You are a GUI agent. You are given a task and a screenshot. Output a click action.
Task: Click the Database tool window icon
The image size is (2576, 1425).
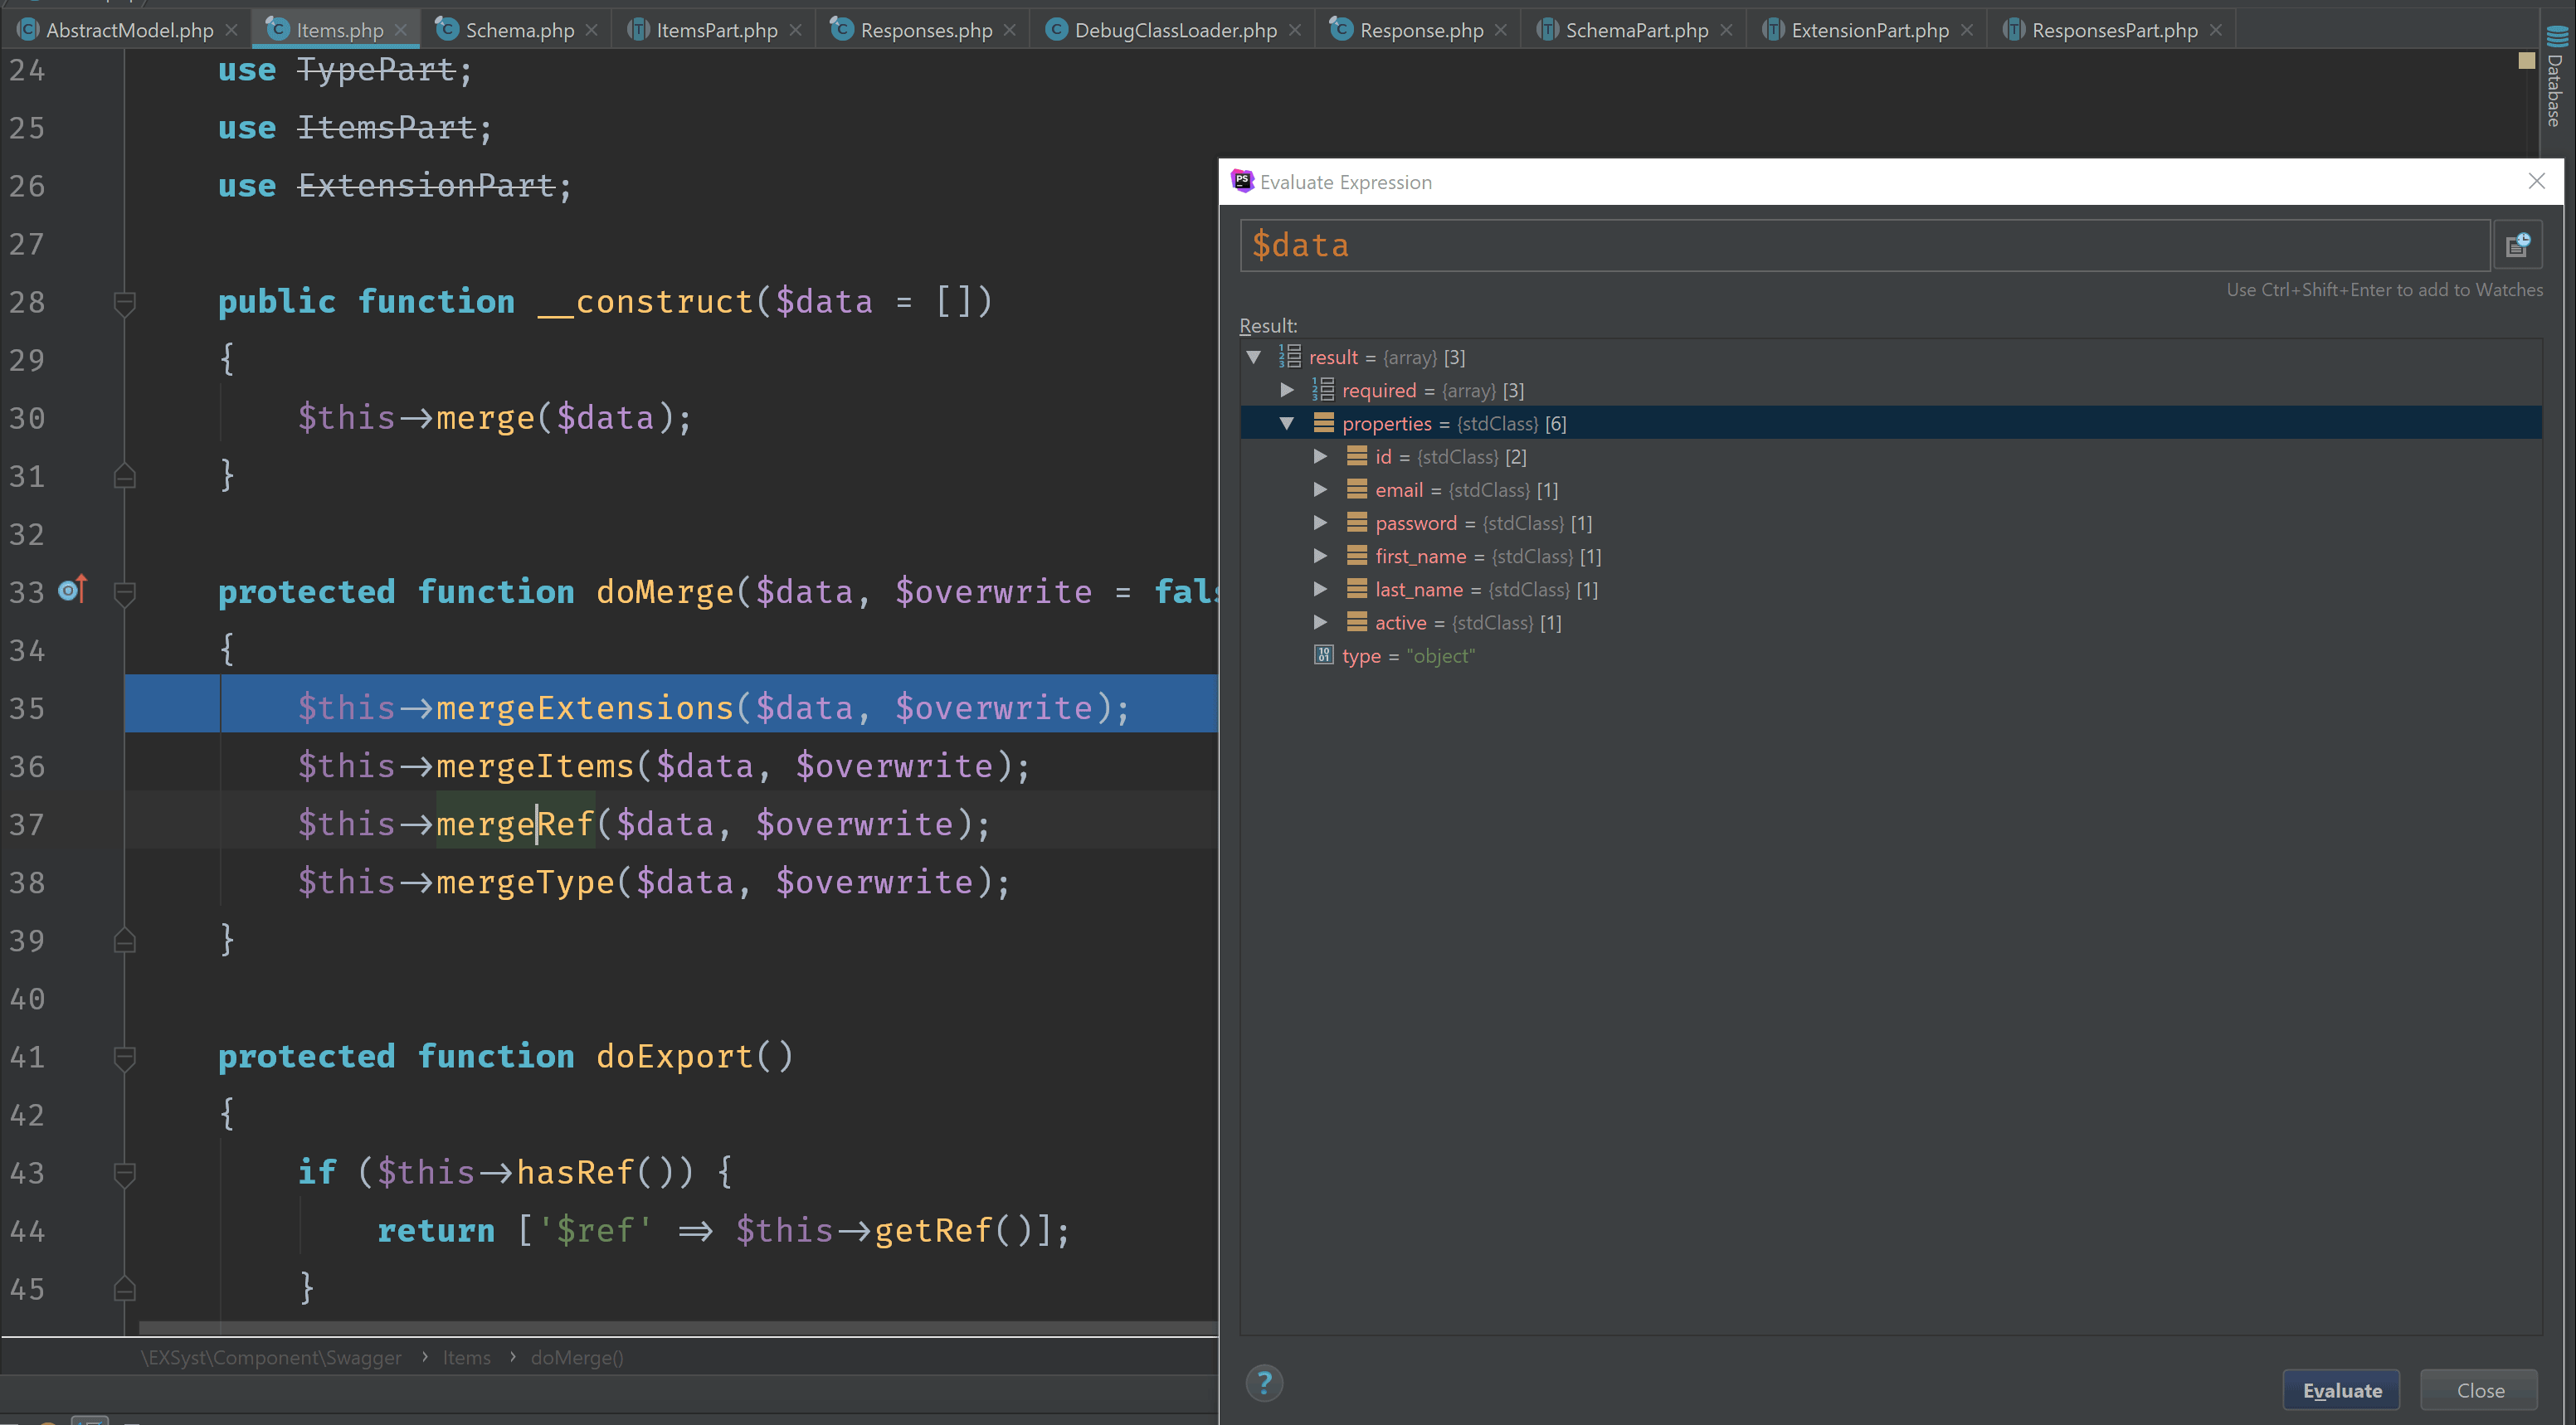tap(2557, 36)
